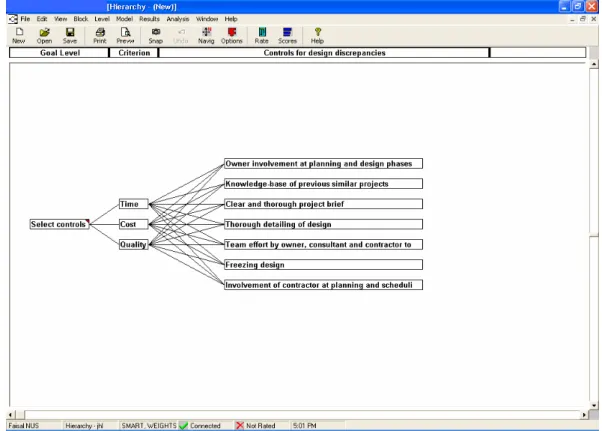602x431 pixels.
Task: Click 'Faisal NUS' in status bar
Action: tap(24, 426)
